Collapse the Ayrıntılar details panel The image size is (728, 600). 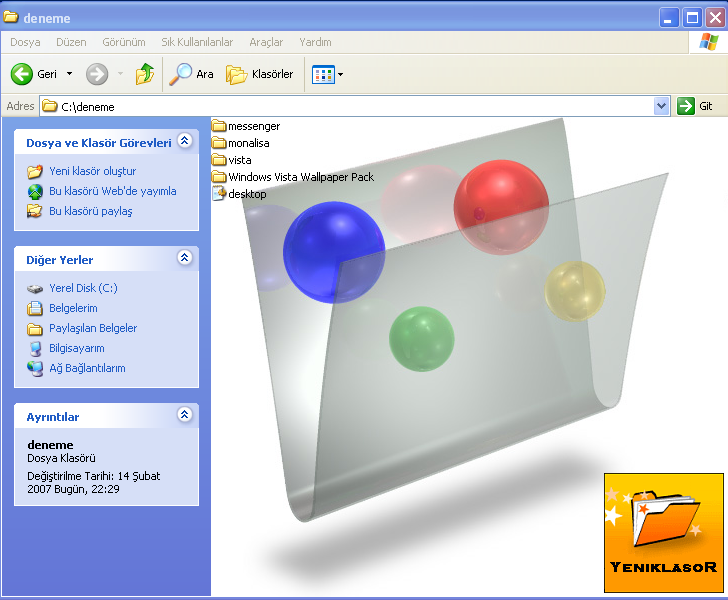click(184, 414)
